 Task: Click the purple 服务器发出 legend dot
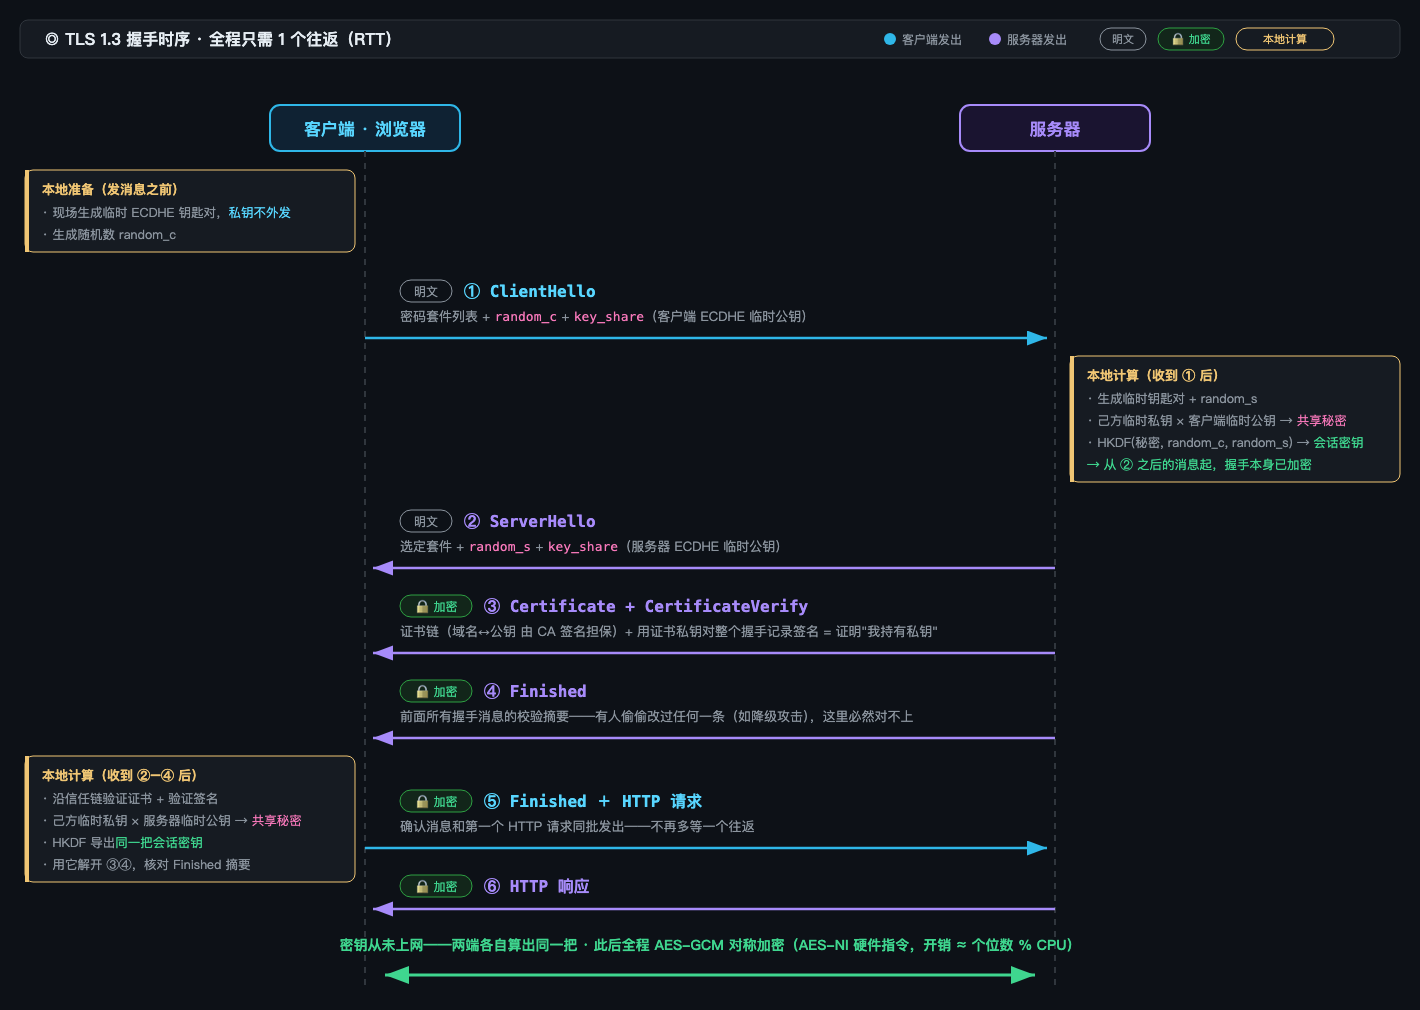995,39
